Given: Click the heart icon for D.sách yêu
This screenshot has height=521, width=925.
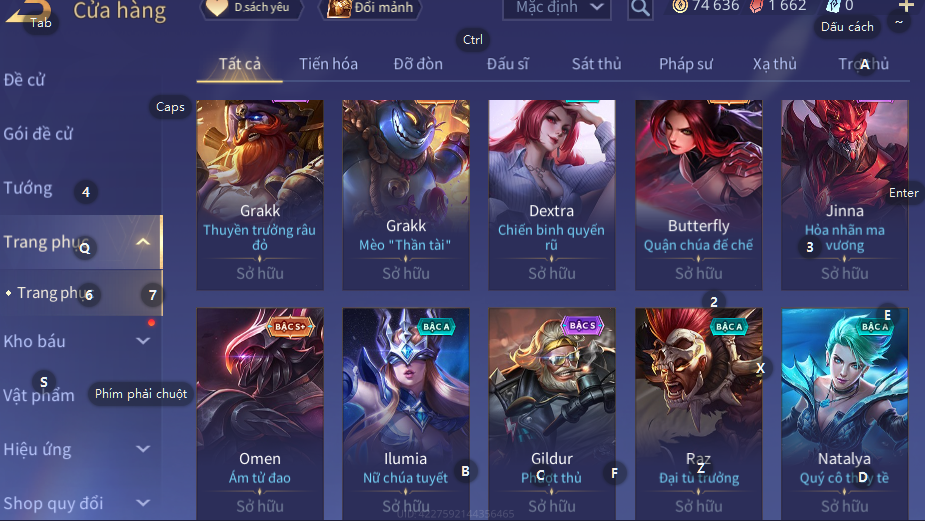Looking at the screenshot, I should (x=217, y=8).
